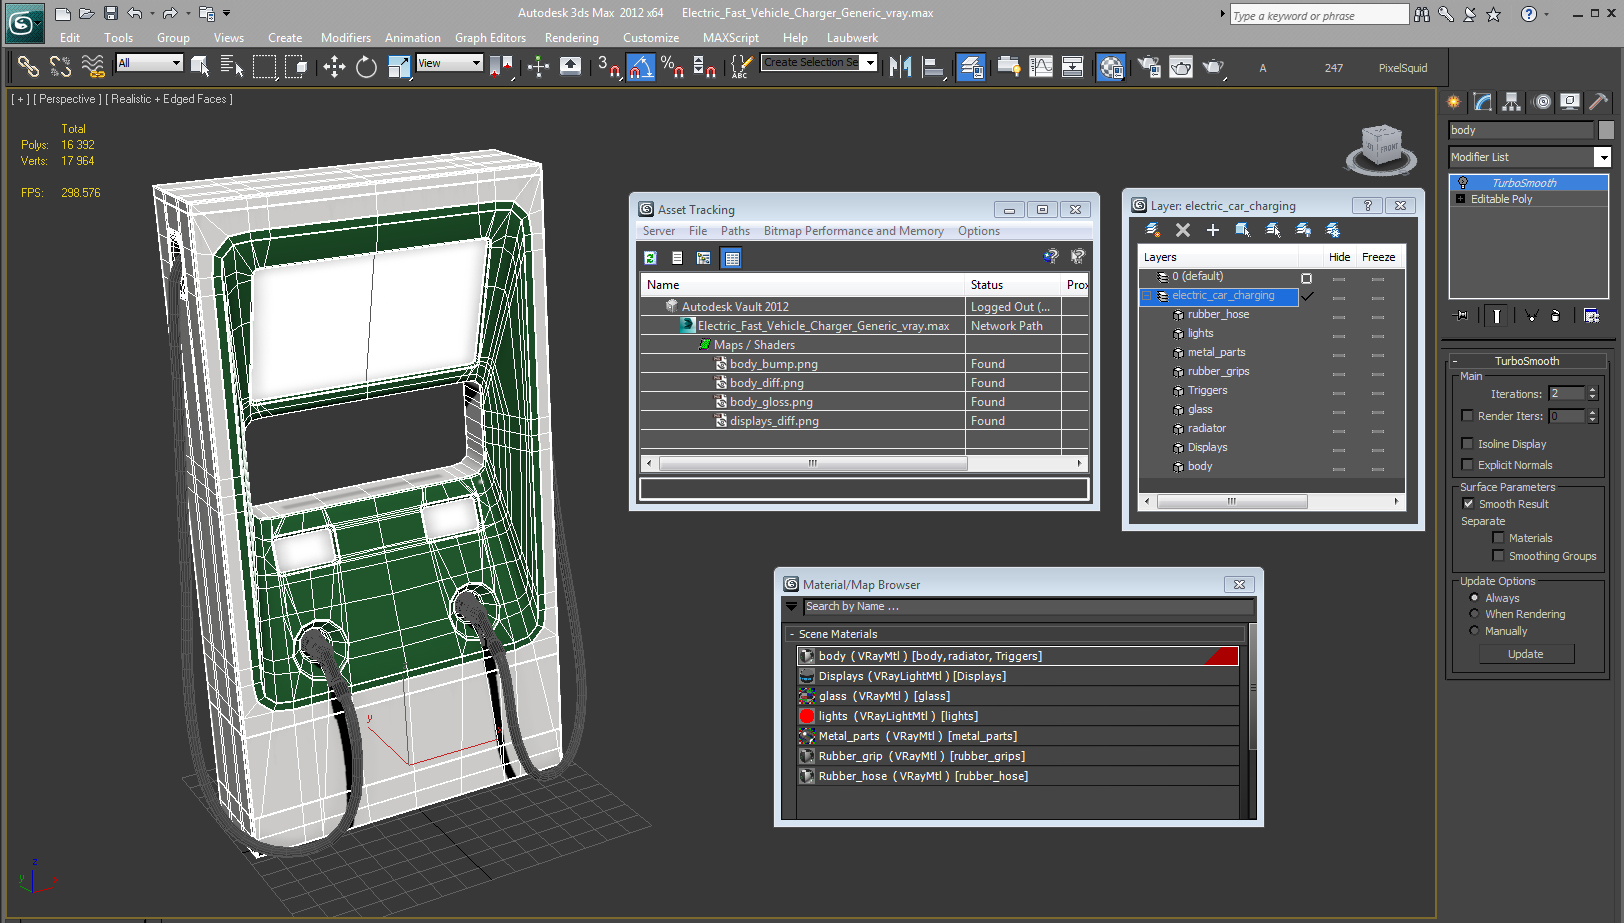Click the Search by Name field
This screenshot has height=923, width=1624.
[x=1028, y=606]
